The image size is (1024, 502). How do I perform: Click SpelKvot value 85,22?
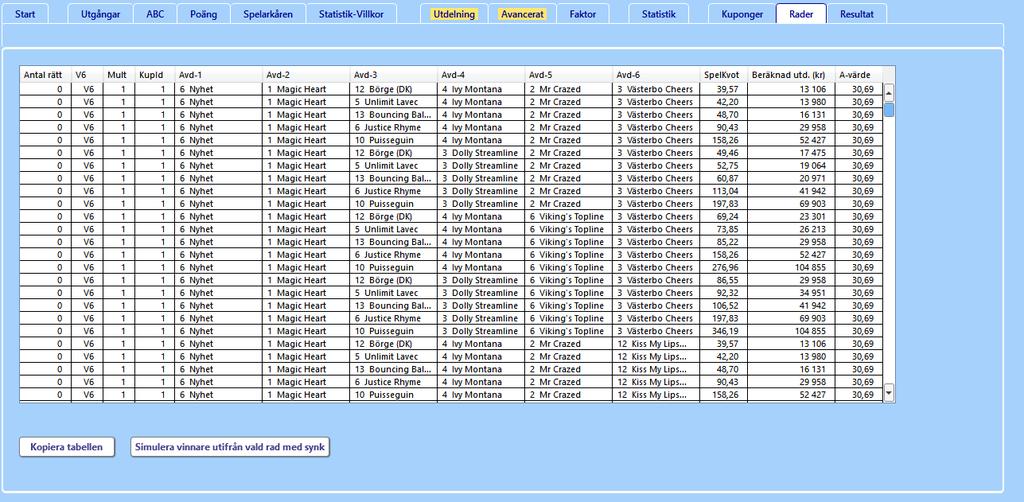[x=728, y=242]
